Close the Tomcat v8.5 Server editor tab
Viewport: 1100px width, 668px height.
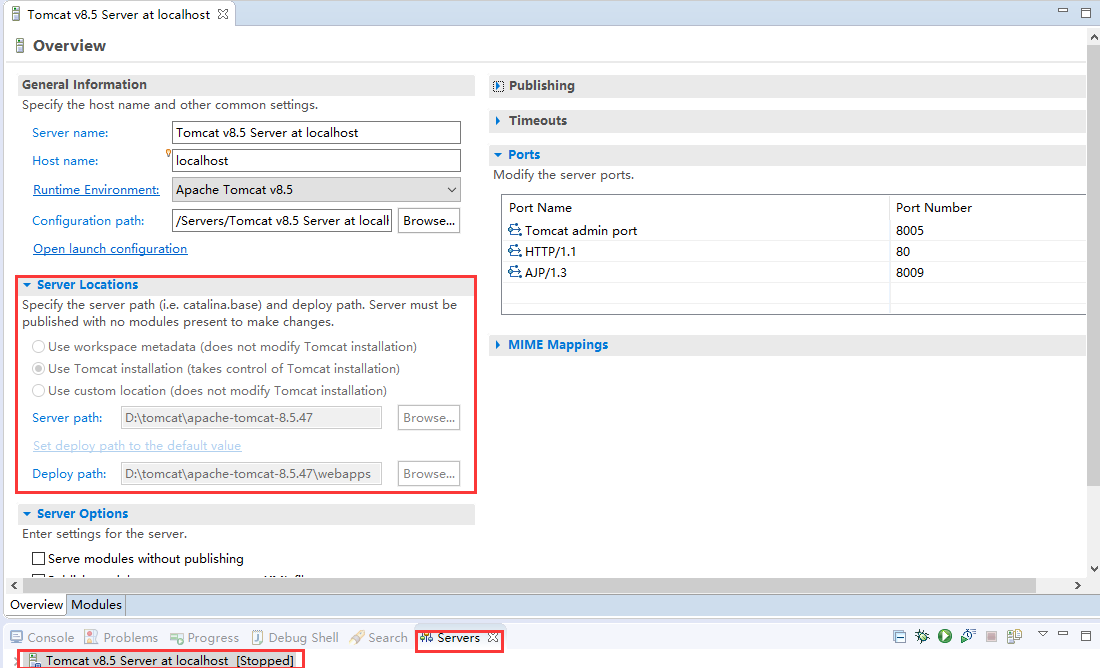pos(223,15)
